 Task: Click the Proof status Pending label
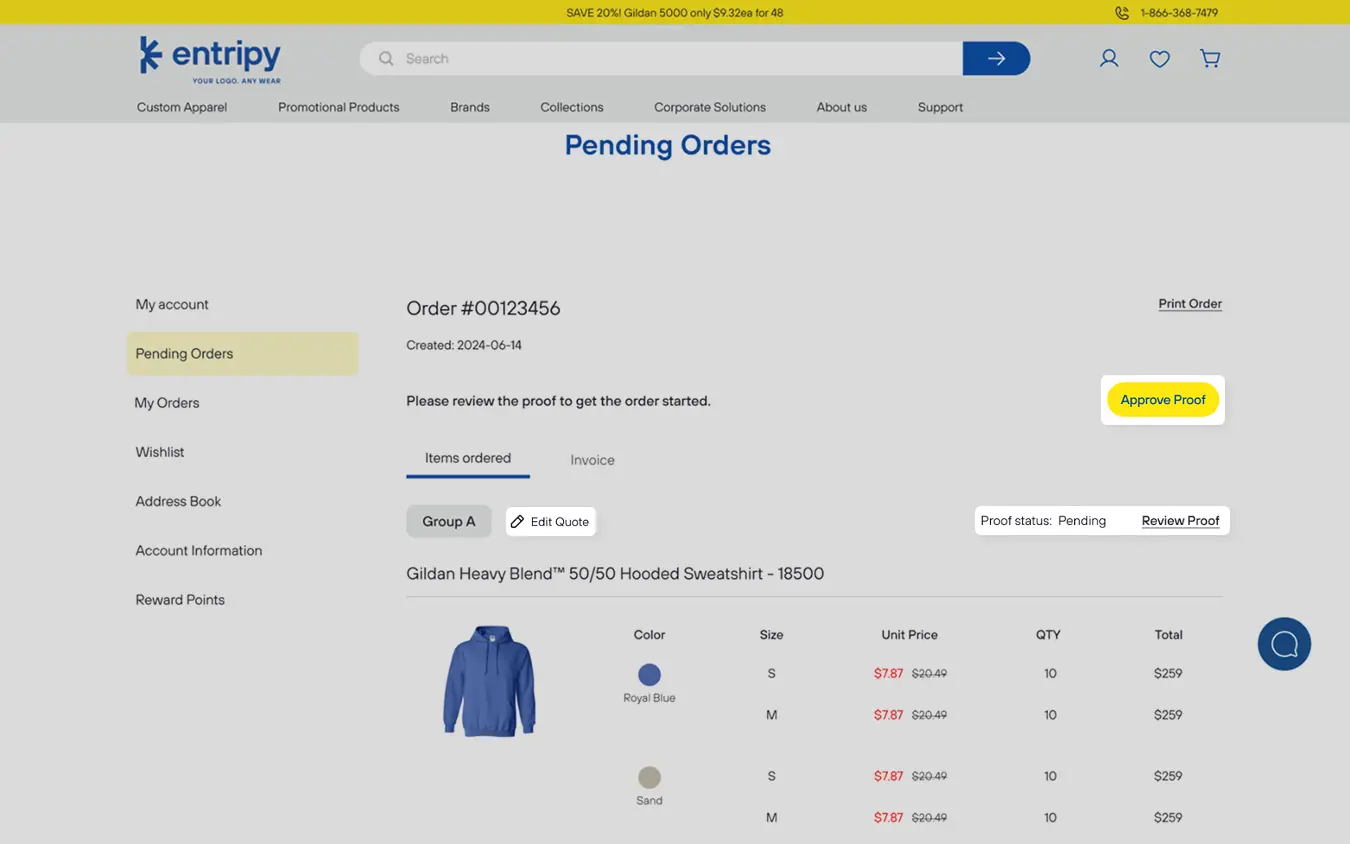coord(1043,521)
